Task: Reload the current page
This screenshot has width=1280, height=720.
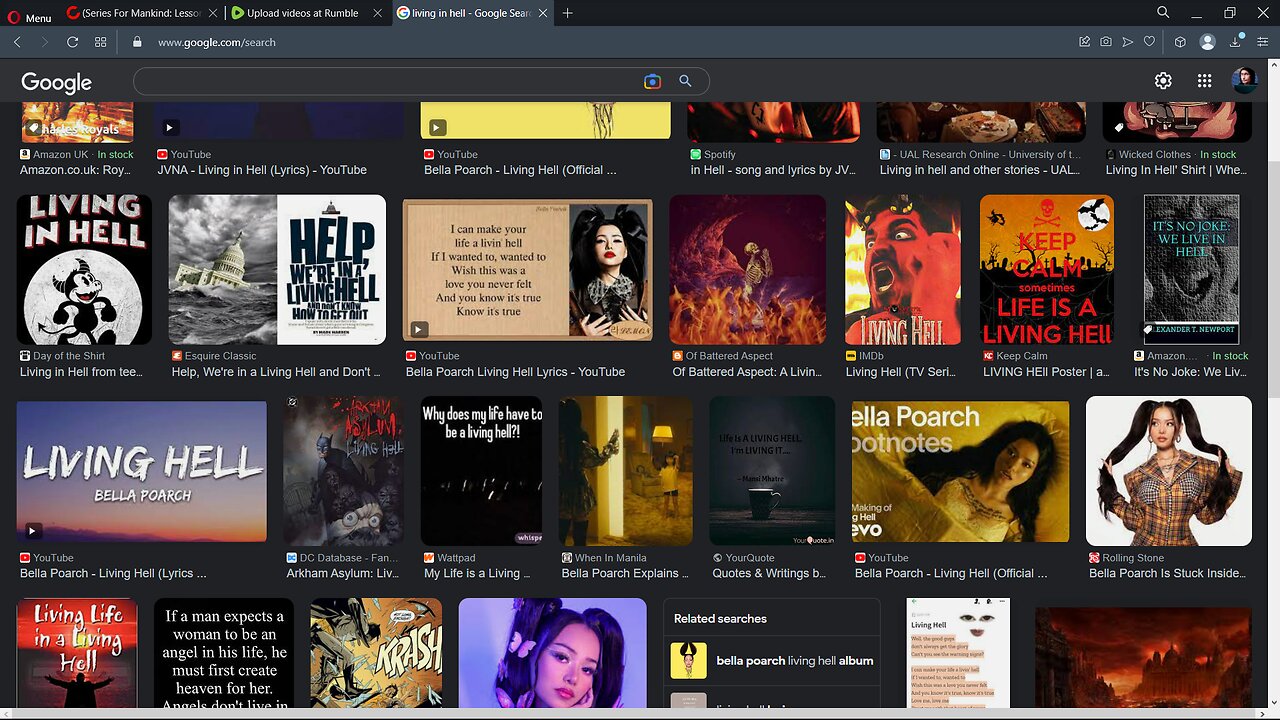Action: coord(72,42)
